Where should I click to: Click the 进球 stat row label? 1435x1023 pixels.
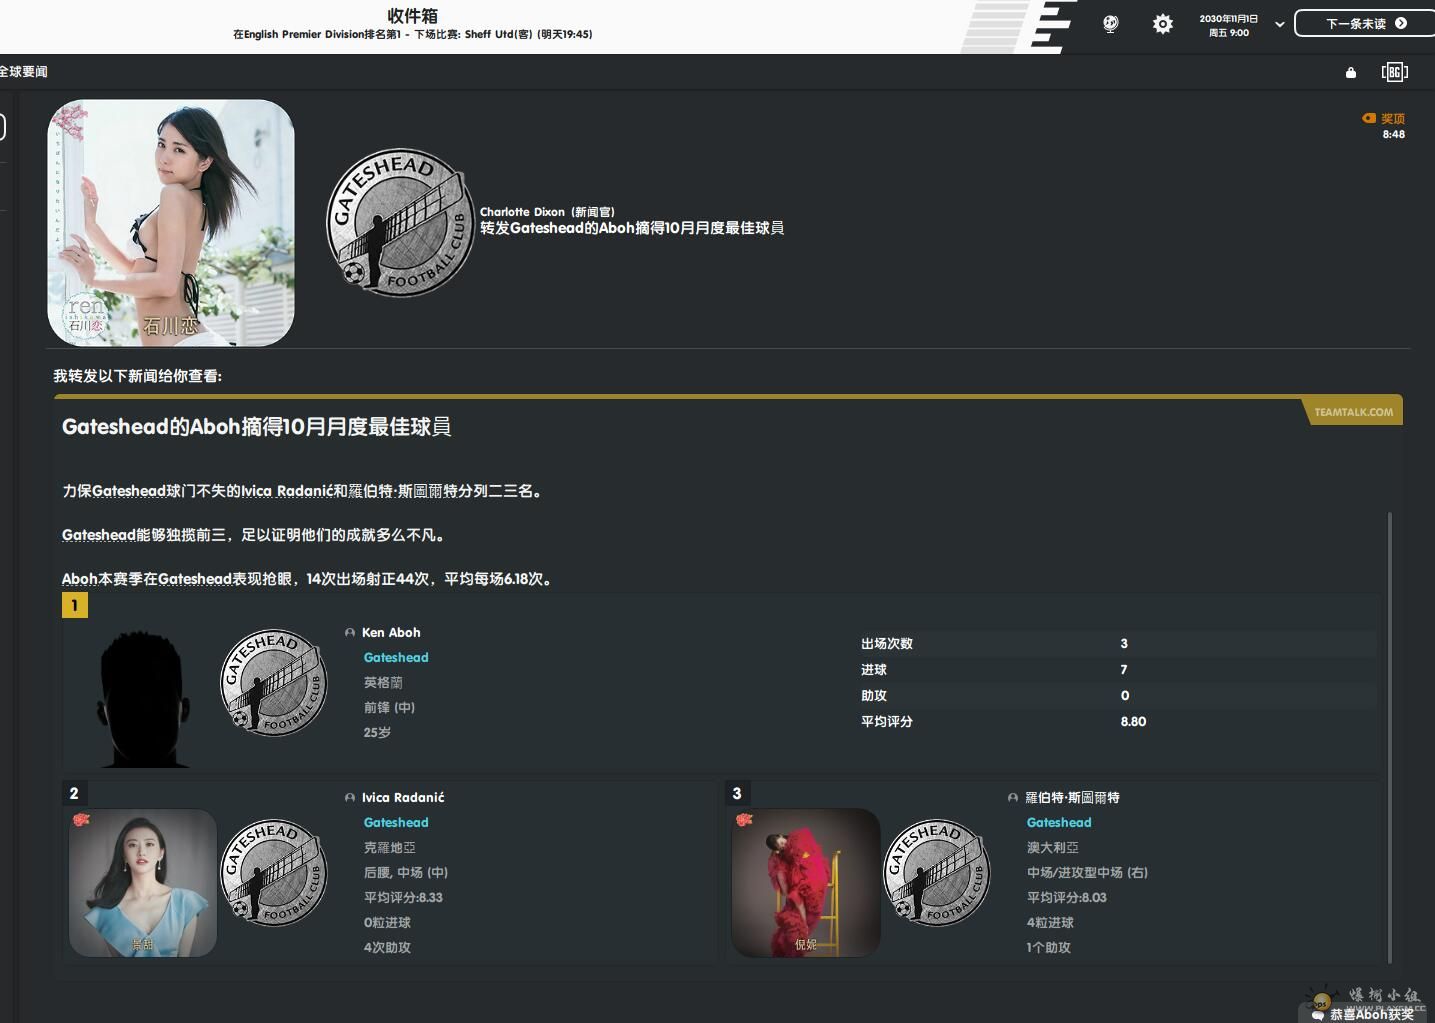tap(874, 670)
